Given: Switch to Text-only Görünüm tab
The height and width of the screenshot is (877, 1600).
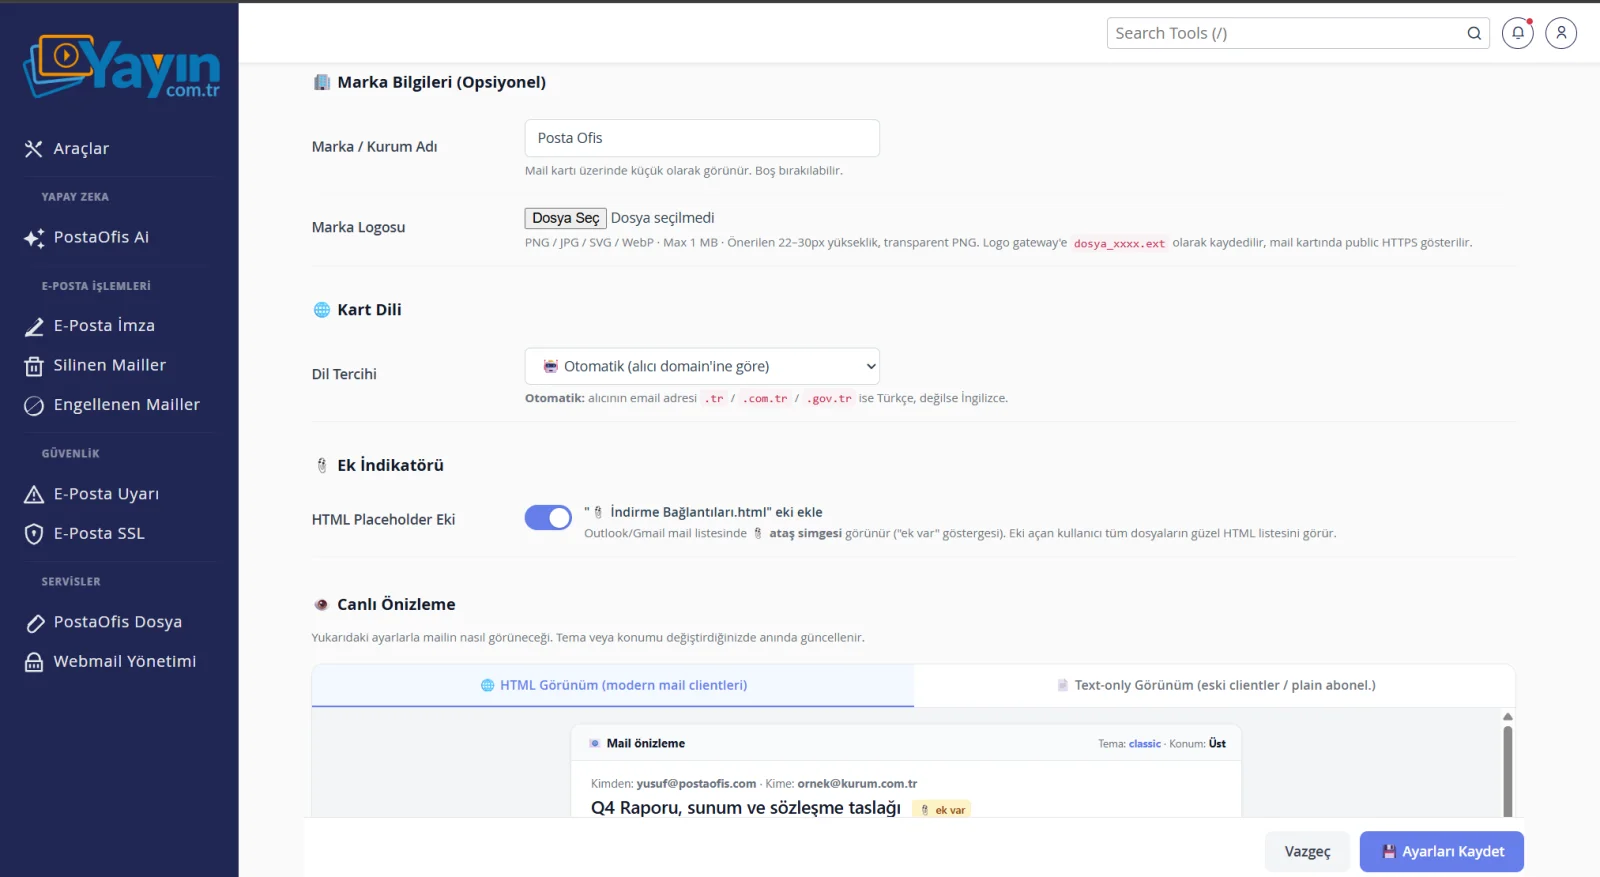Looking at the screenshot, I should pyautogui.click(x=1215, y=685).
